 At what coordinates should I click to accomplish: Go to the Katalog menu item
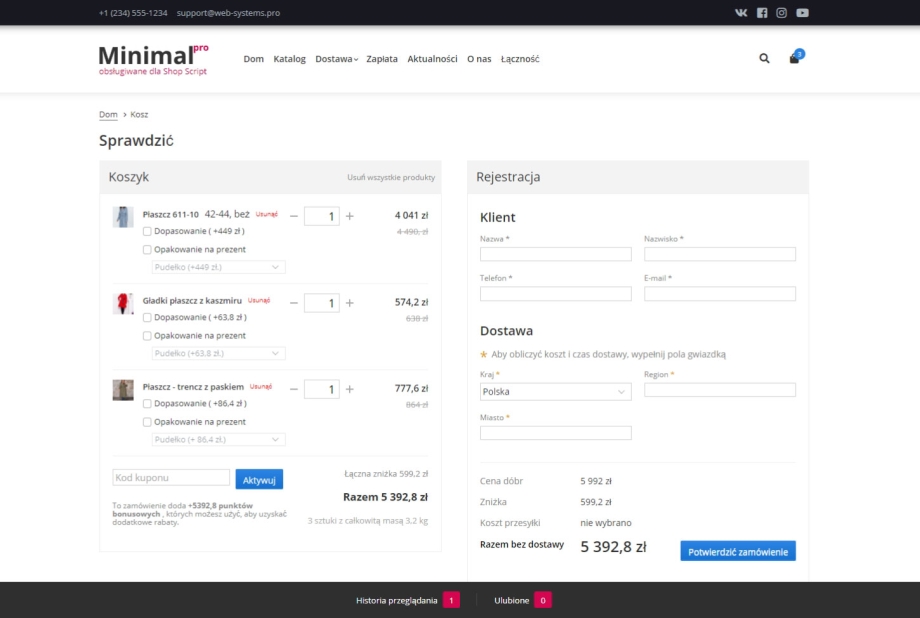click(x=289, y=59)
